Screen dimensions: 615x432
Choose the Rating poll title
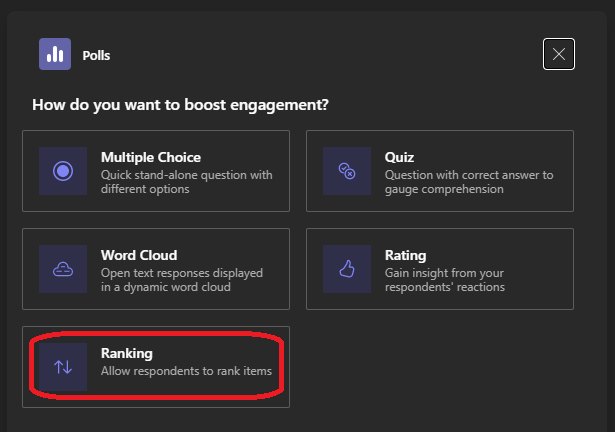(x=405, y=255)
